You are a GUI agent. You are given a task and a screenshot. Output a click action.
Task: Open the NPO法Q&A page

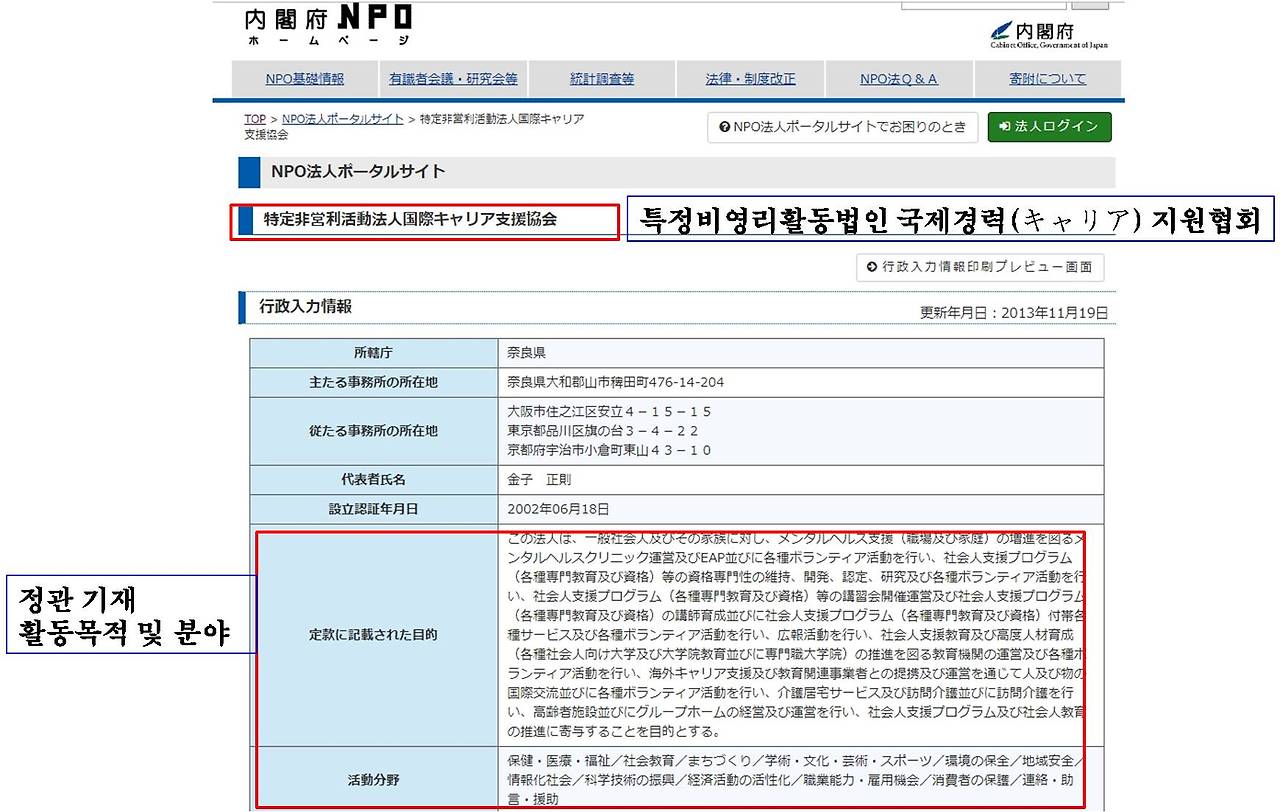[x=899, y=79]
